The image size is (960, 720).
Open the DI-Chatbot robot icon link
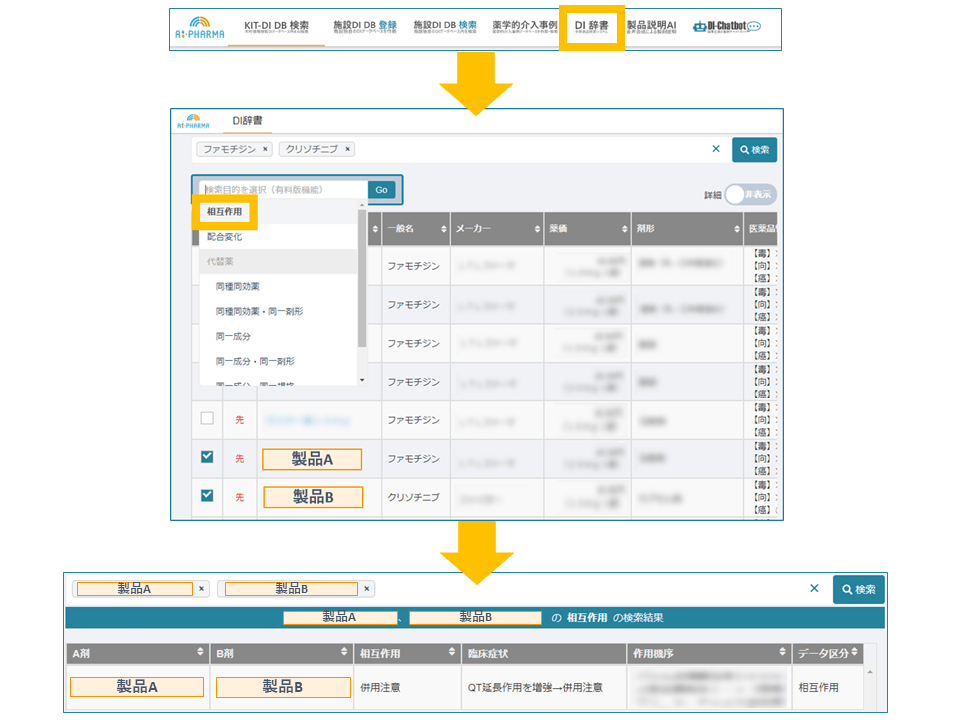click(727, 27)
